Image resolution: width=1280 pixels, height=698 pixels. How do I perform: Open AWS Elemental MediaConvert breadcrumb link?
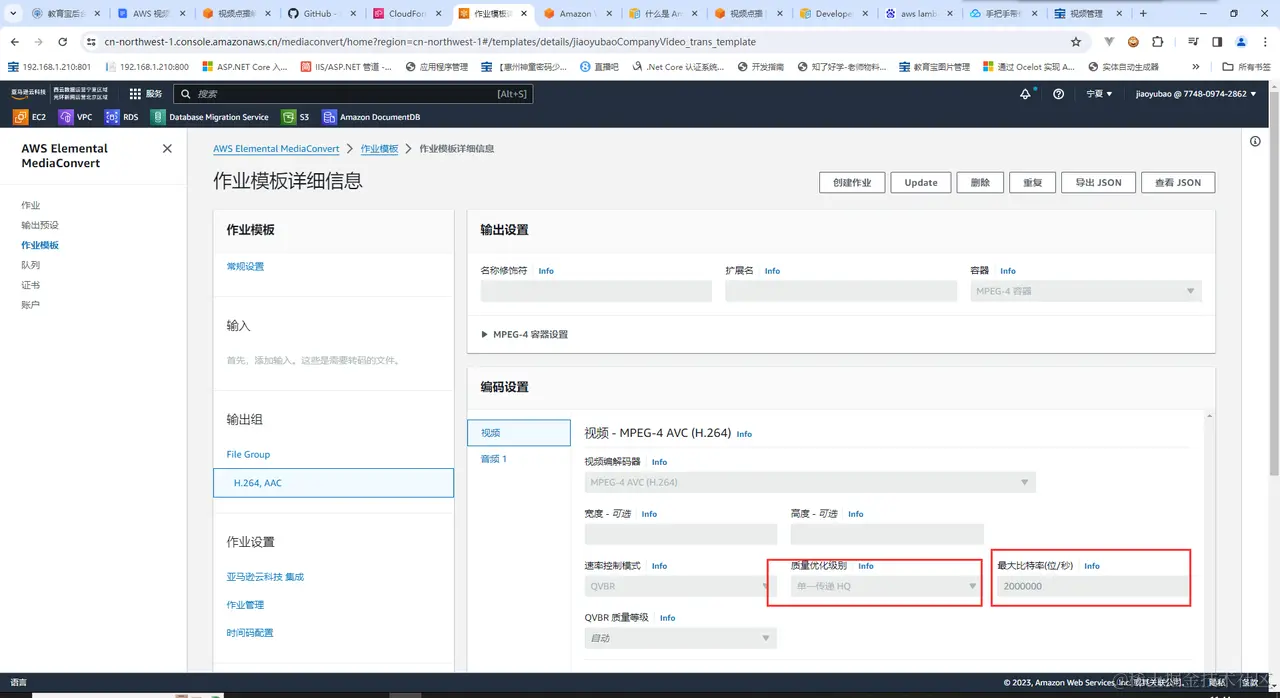click(x=276, y=149)
